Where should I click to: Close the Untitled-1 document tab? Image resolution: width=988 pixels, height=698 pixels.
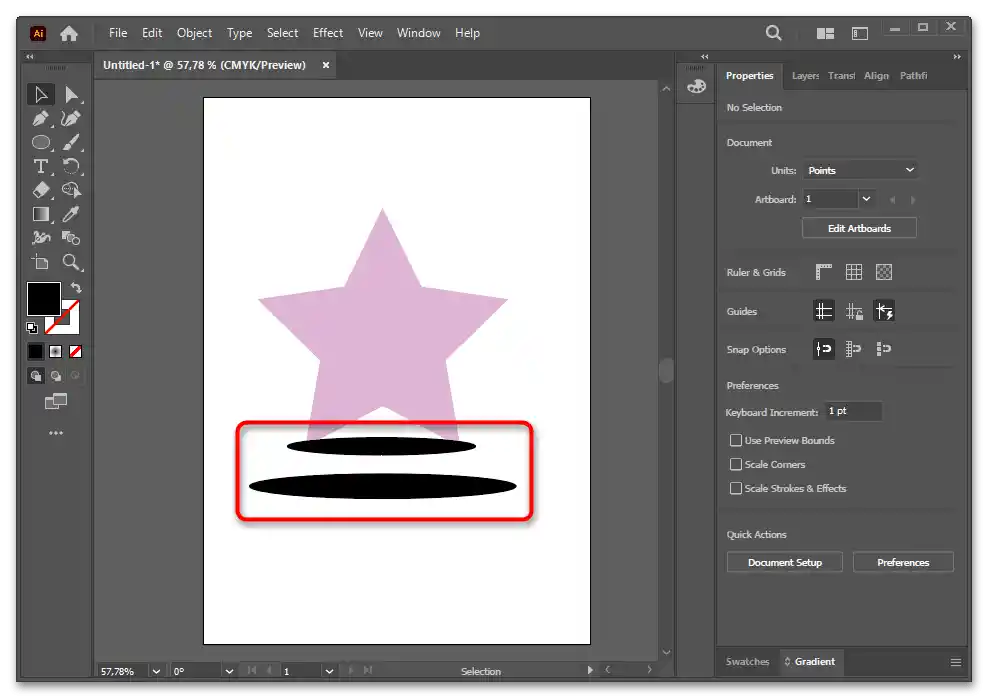pyautogui.click(x=326, y=65)
